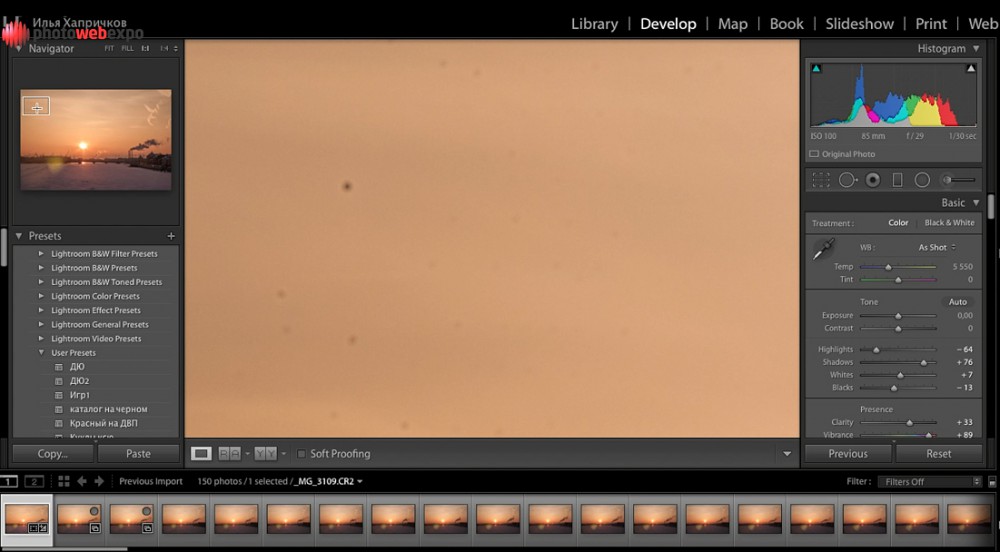
Task: Set Navigator zoom to FIT
Action: pyautogui.click(x=109, y=48)
